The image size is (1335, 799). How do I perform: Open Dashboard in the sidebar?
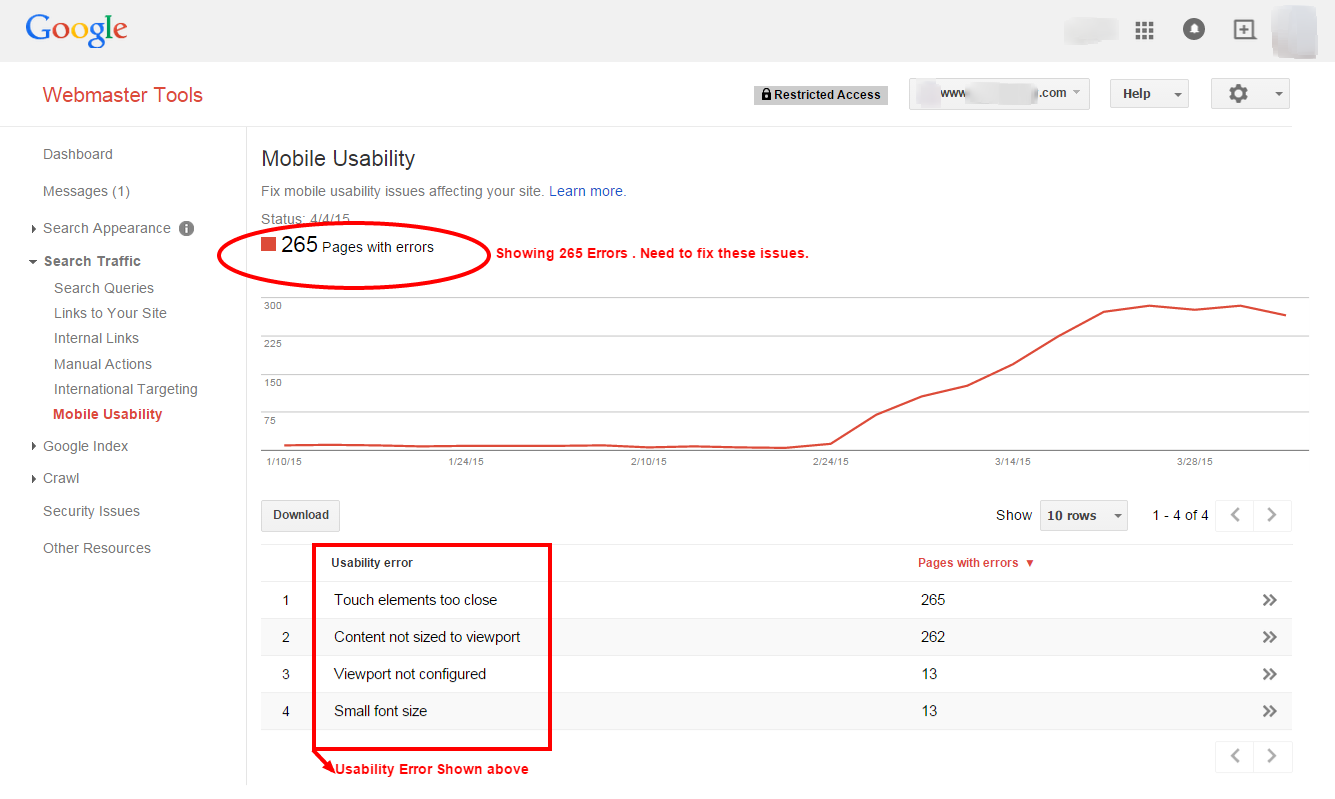pos(78,154)
